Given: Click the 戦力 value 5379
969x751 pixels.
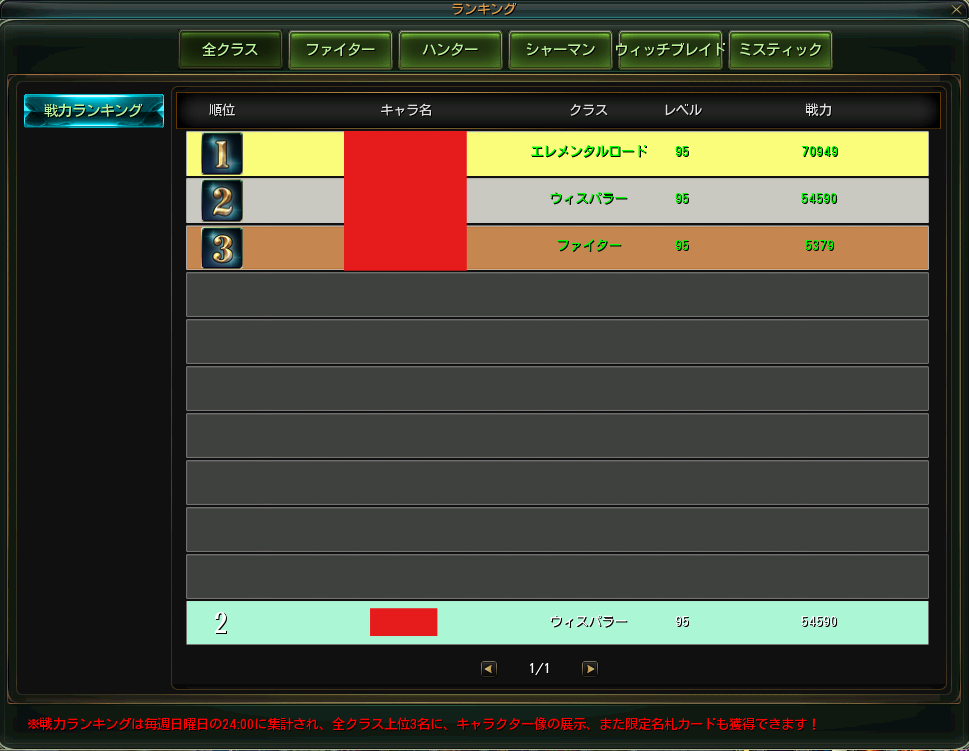Looking at the screenshot, I should tap(819, 245).
